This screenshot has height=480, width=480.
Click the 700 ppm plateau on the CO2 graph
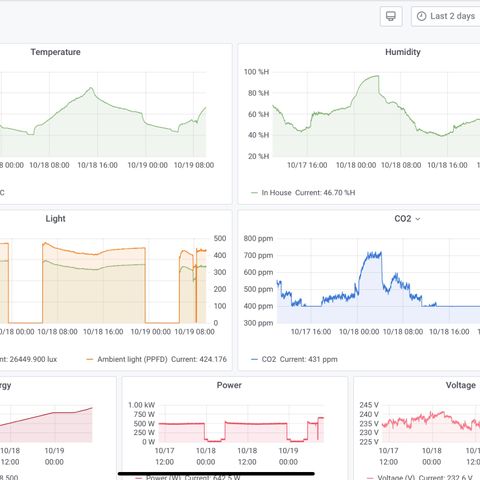374,255
